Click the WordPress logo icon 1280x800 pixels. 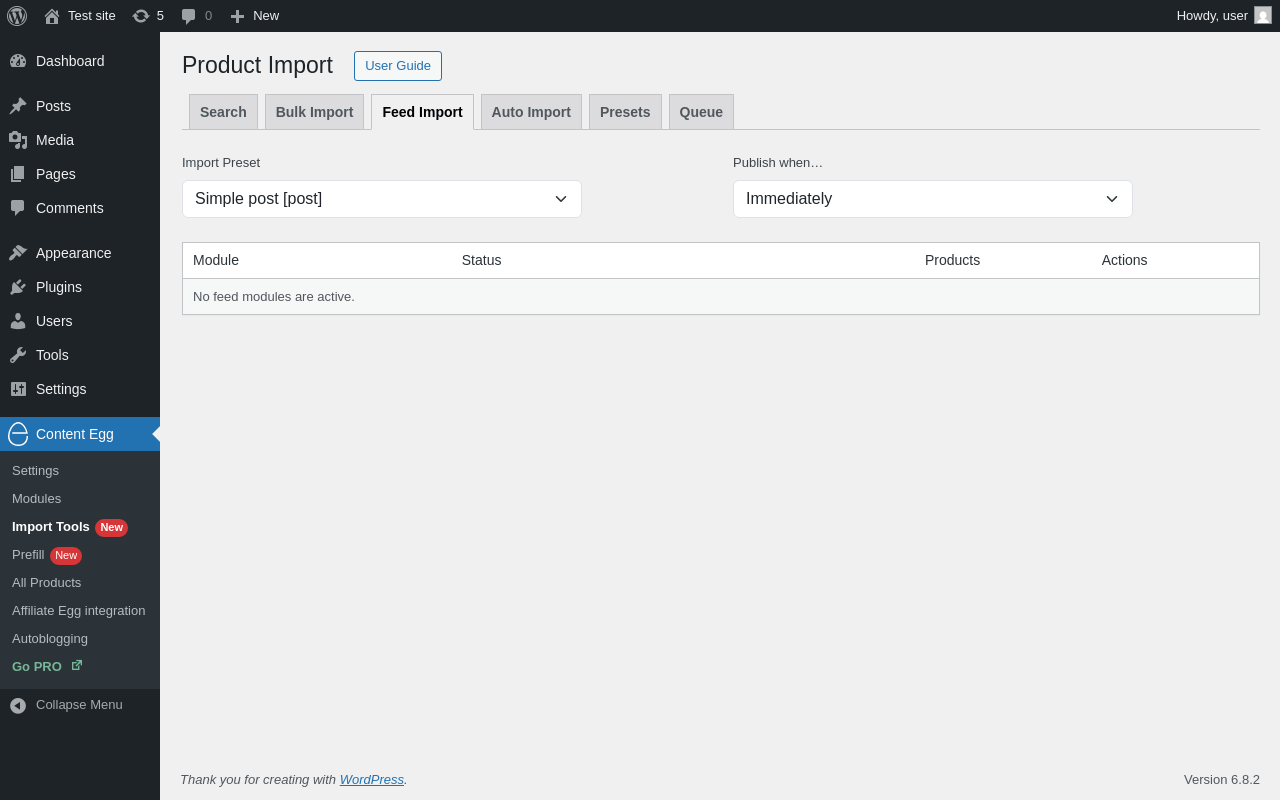[x=17, y=16]
